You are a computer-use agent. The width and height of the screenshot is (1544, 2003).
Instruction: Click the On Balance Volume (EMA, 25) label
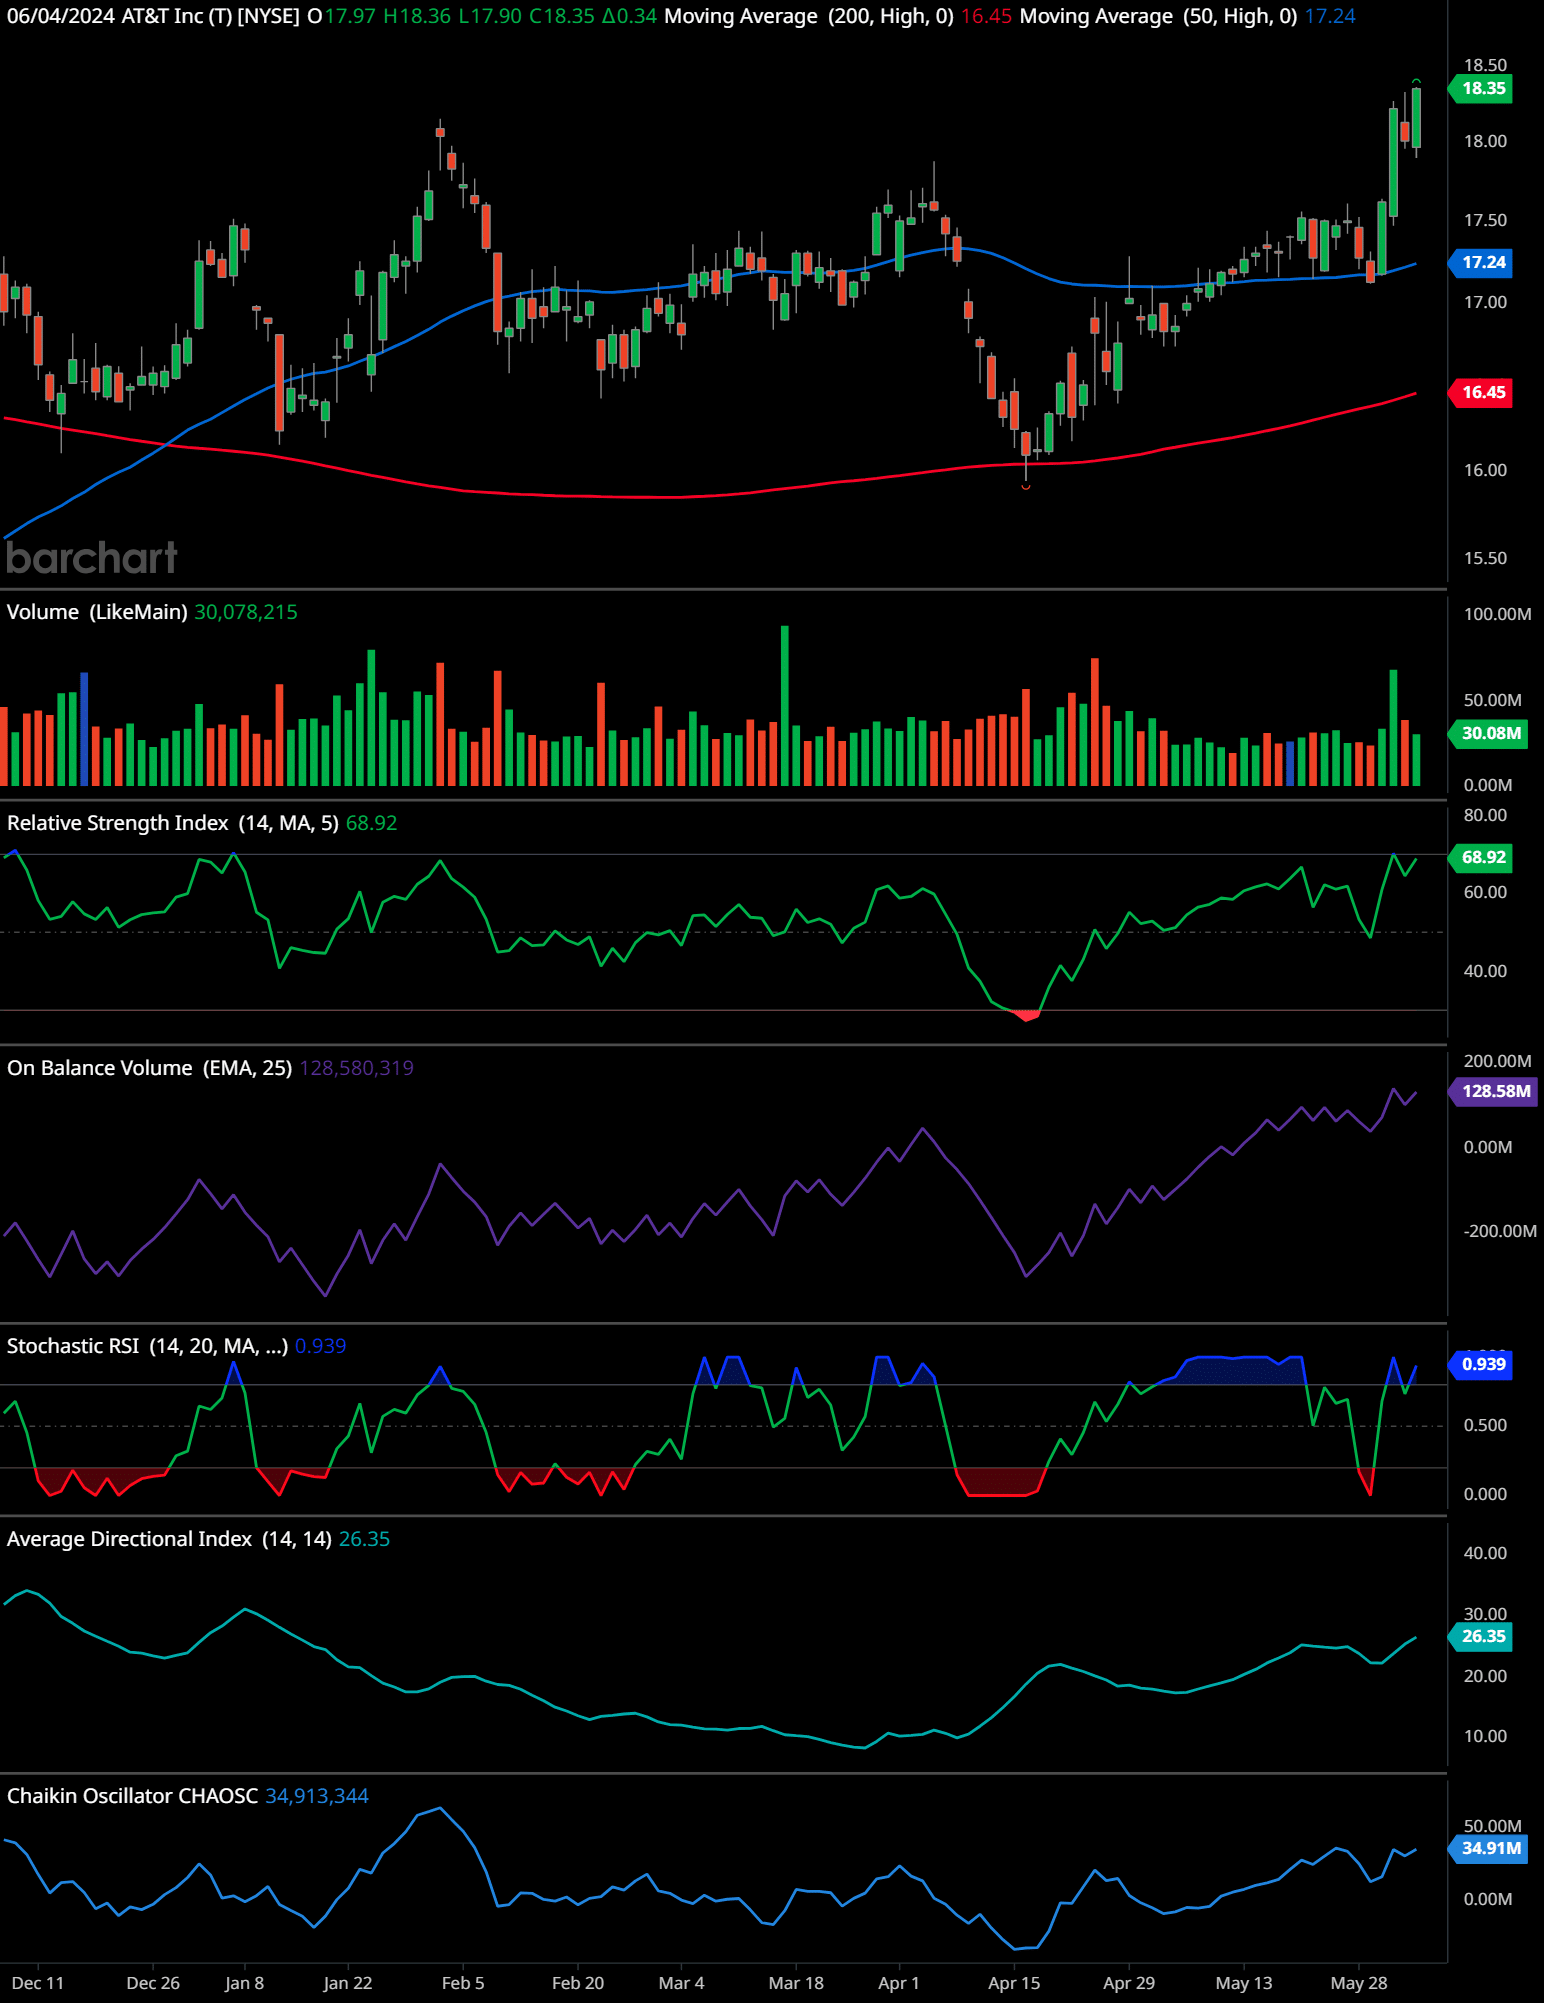(149, 1068)
